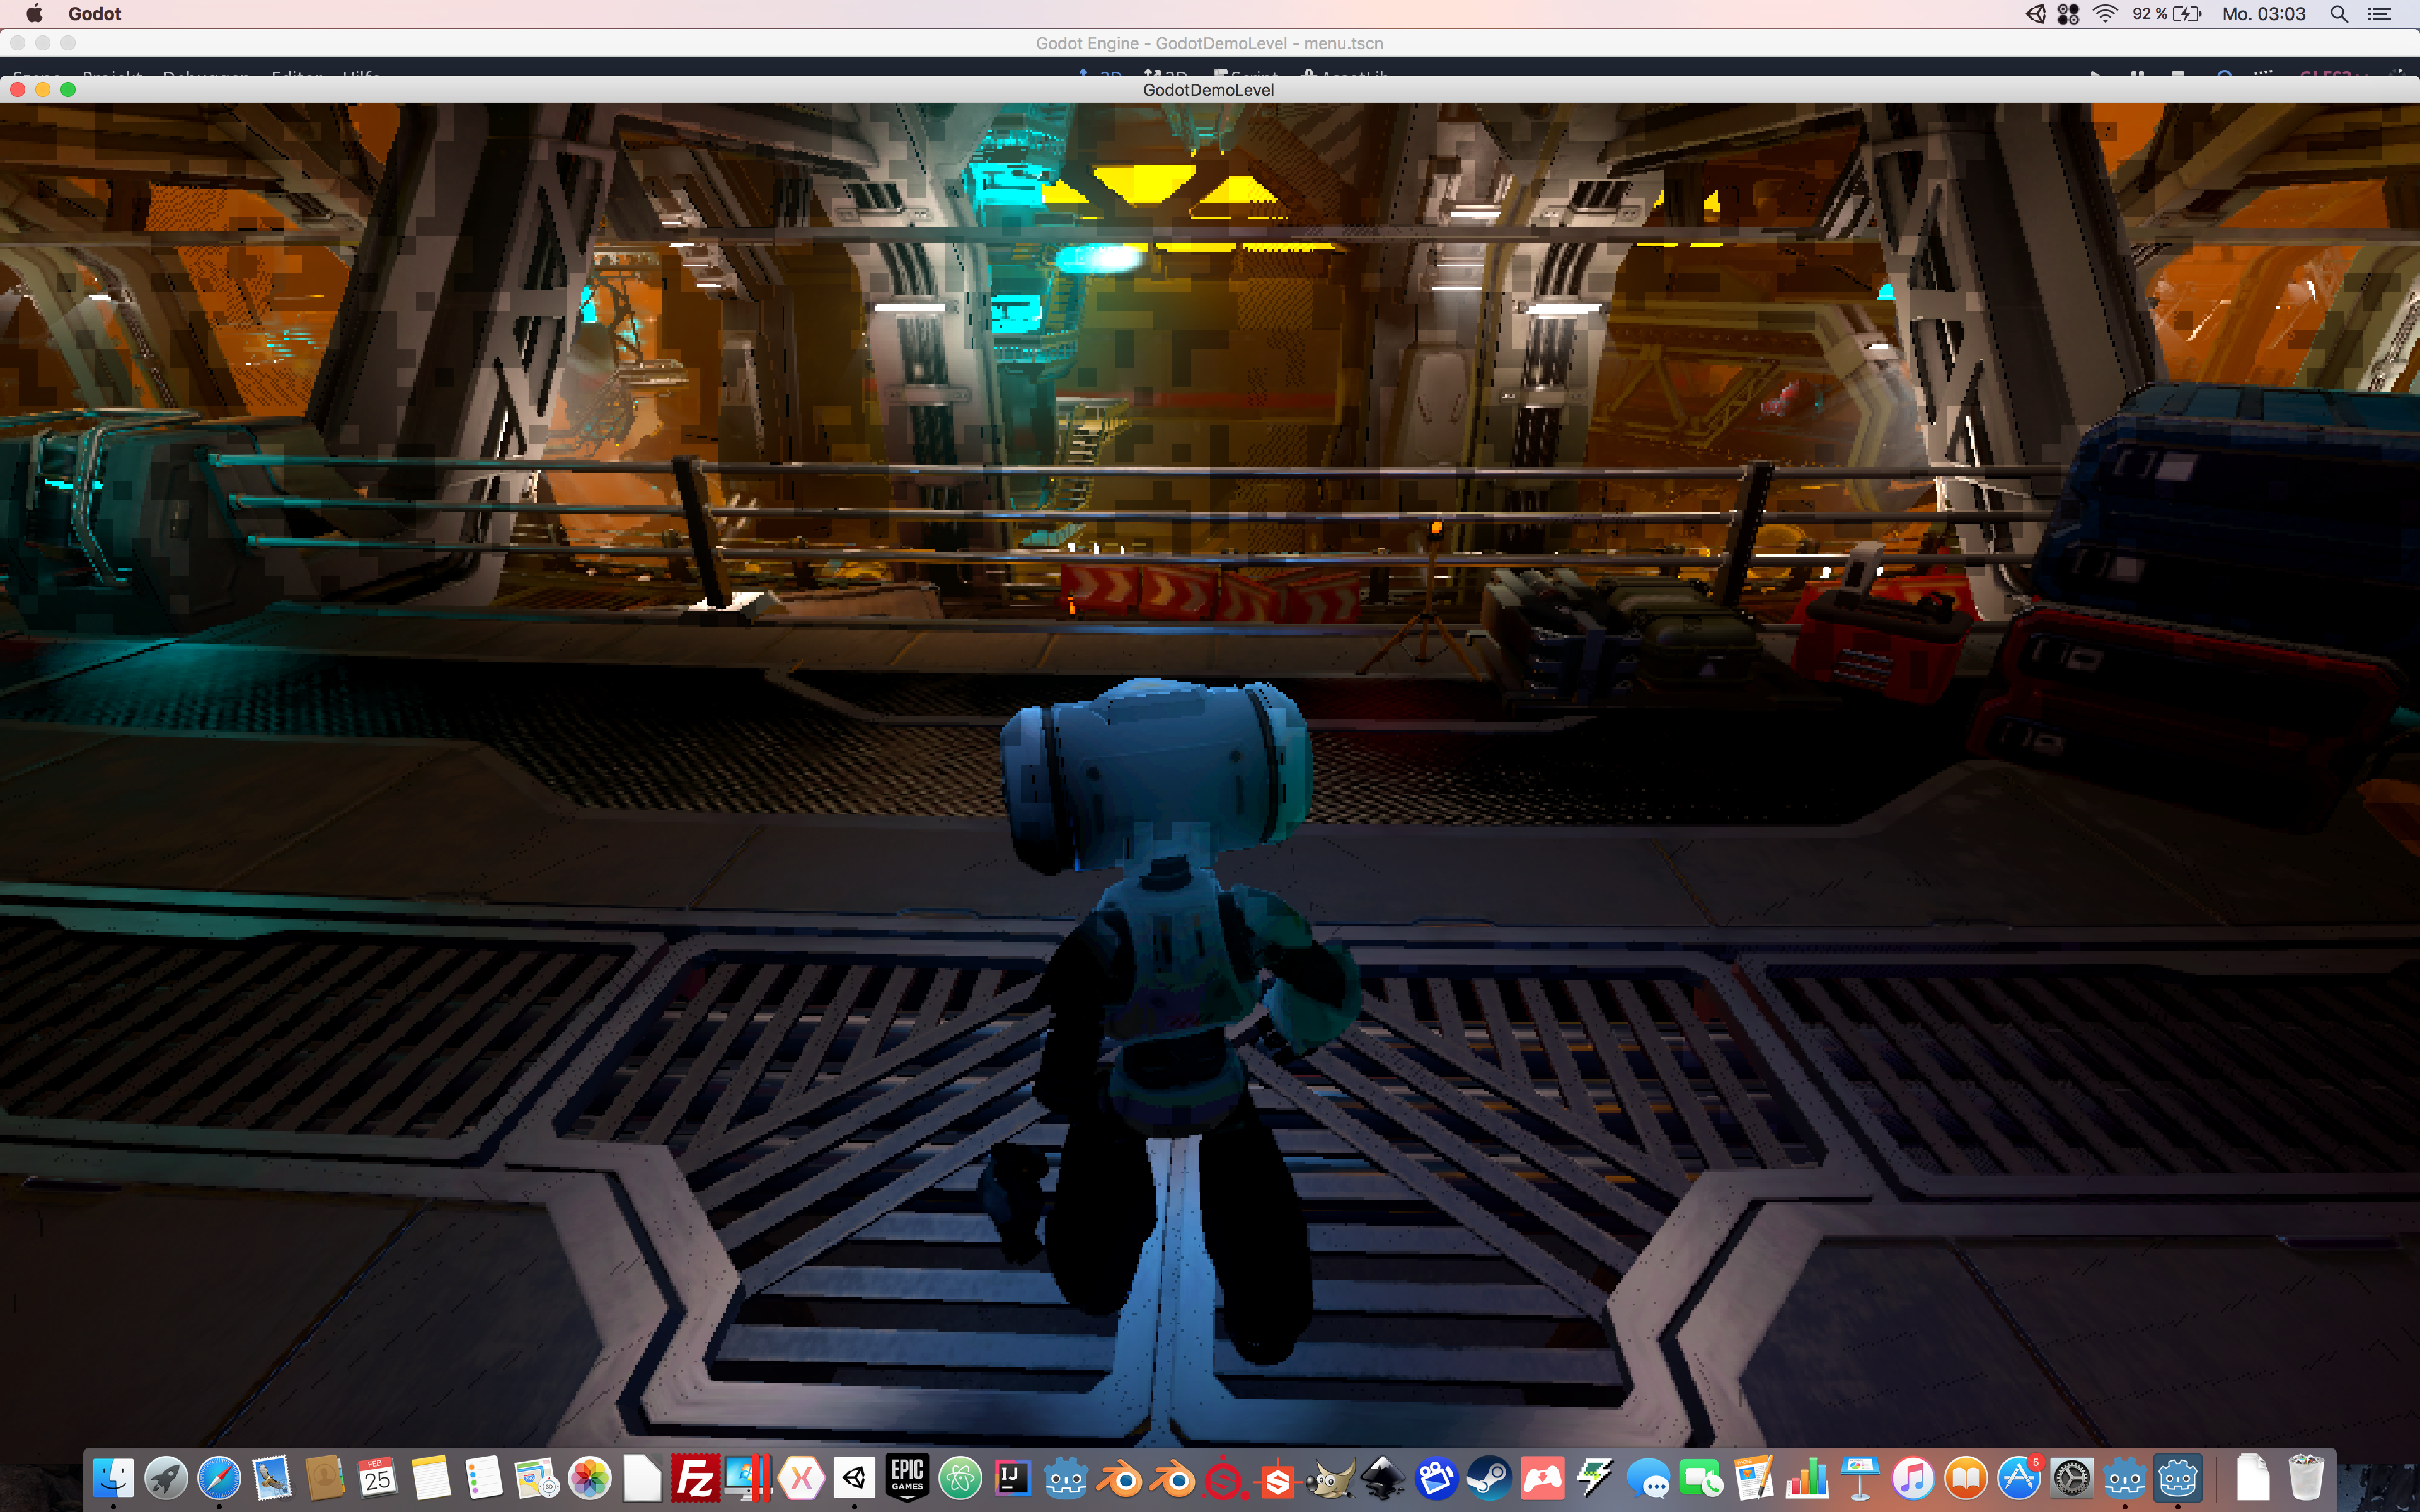Open FileZilla from the dock

pos(695,1478)
